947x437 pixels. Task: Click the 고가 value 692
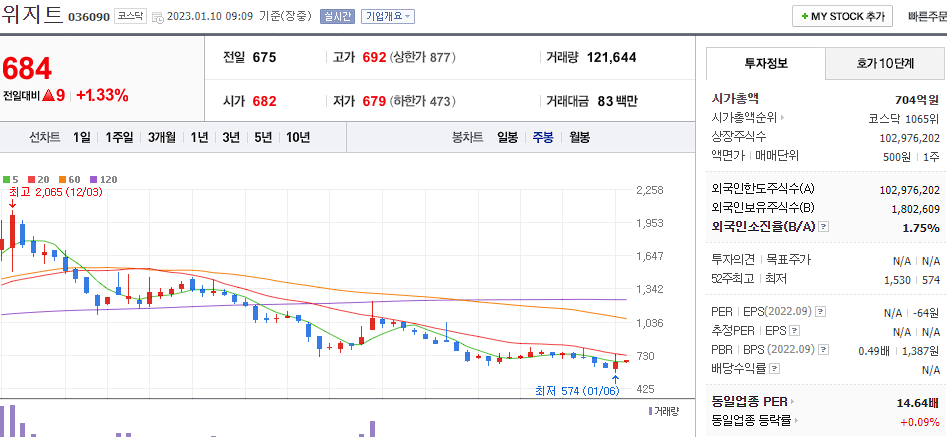[374, 58]
